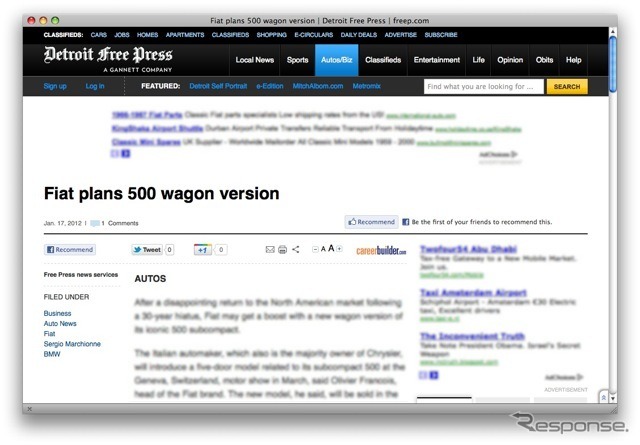Open the Entertainment tab

click(437, 60)
